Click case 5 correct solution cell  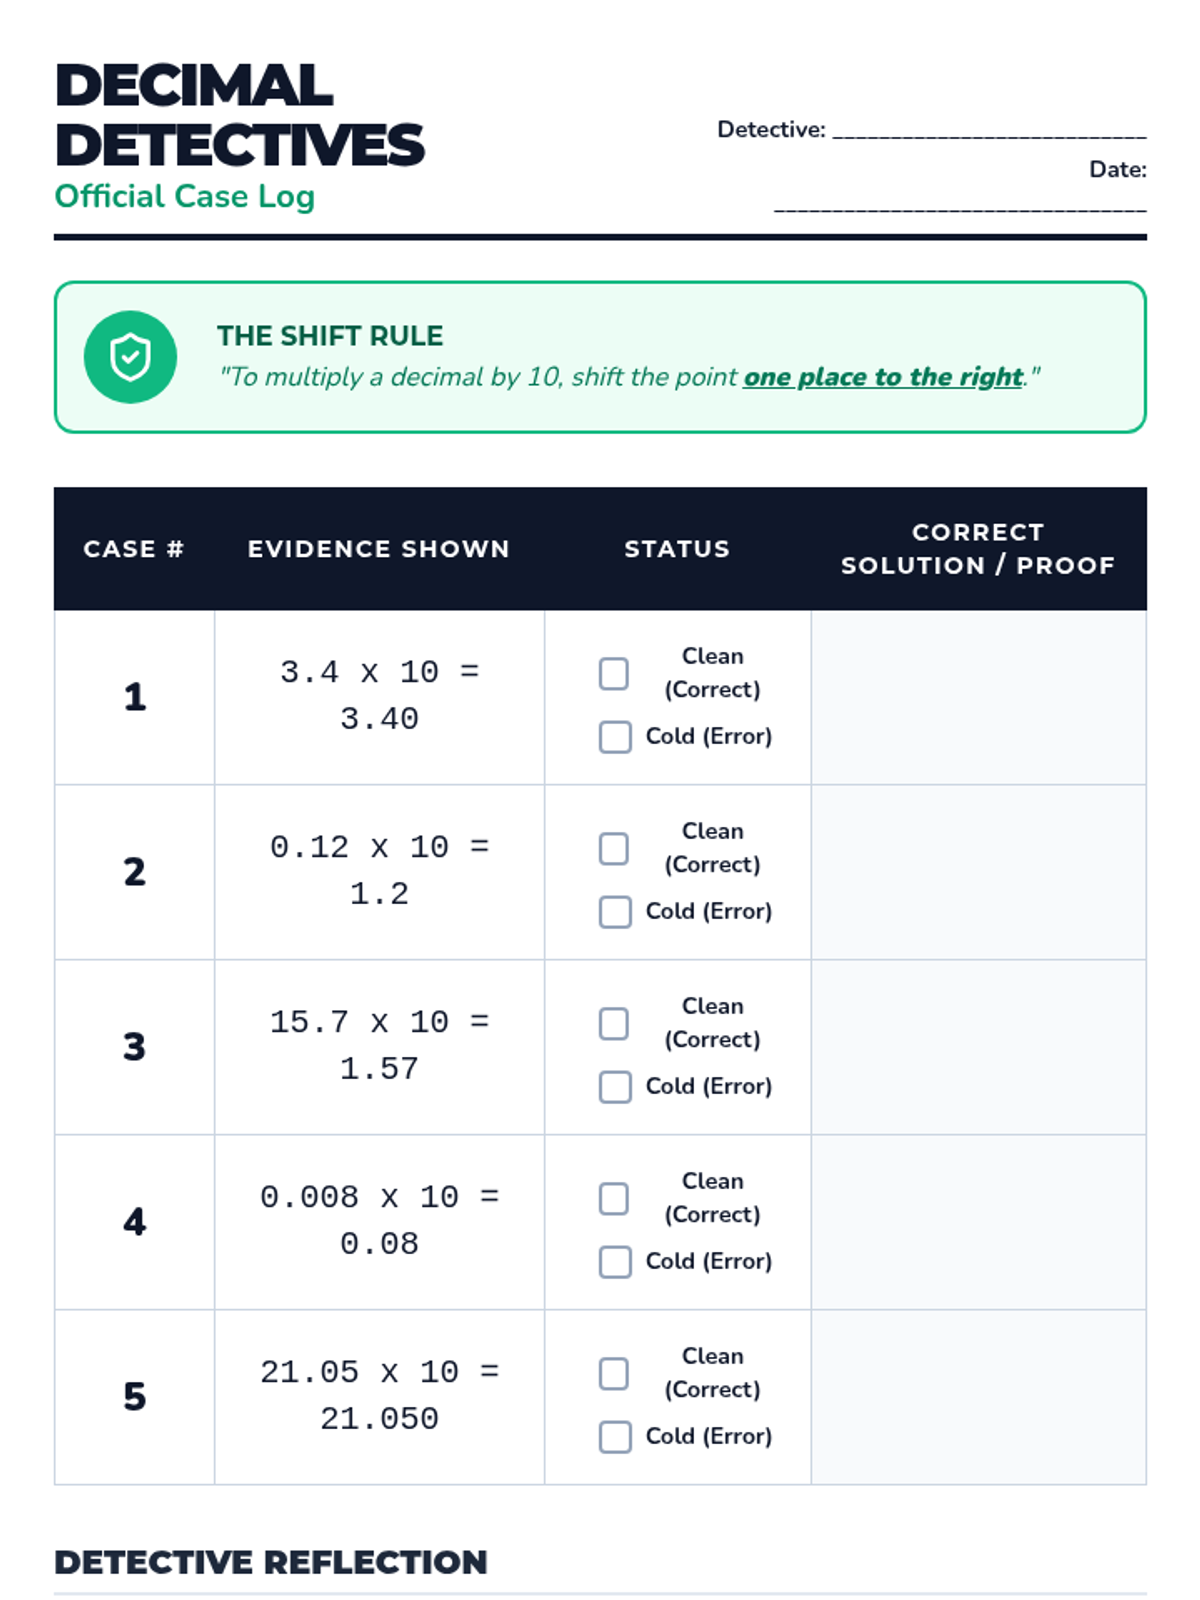point(978,1397)
